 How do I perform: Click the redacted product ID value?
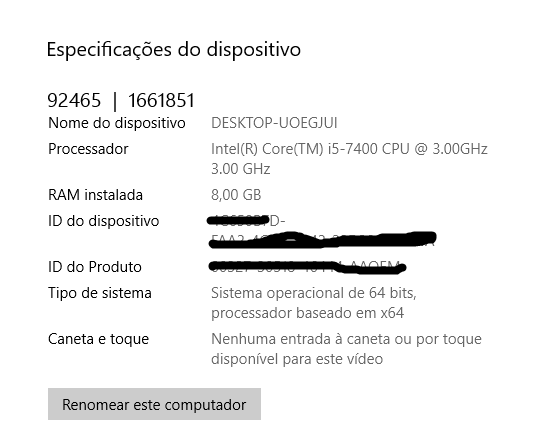[307, 267]
